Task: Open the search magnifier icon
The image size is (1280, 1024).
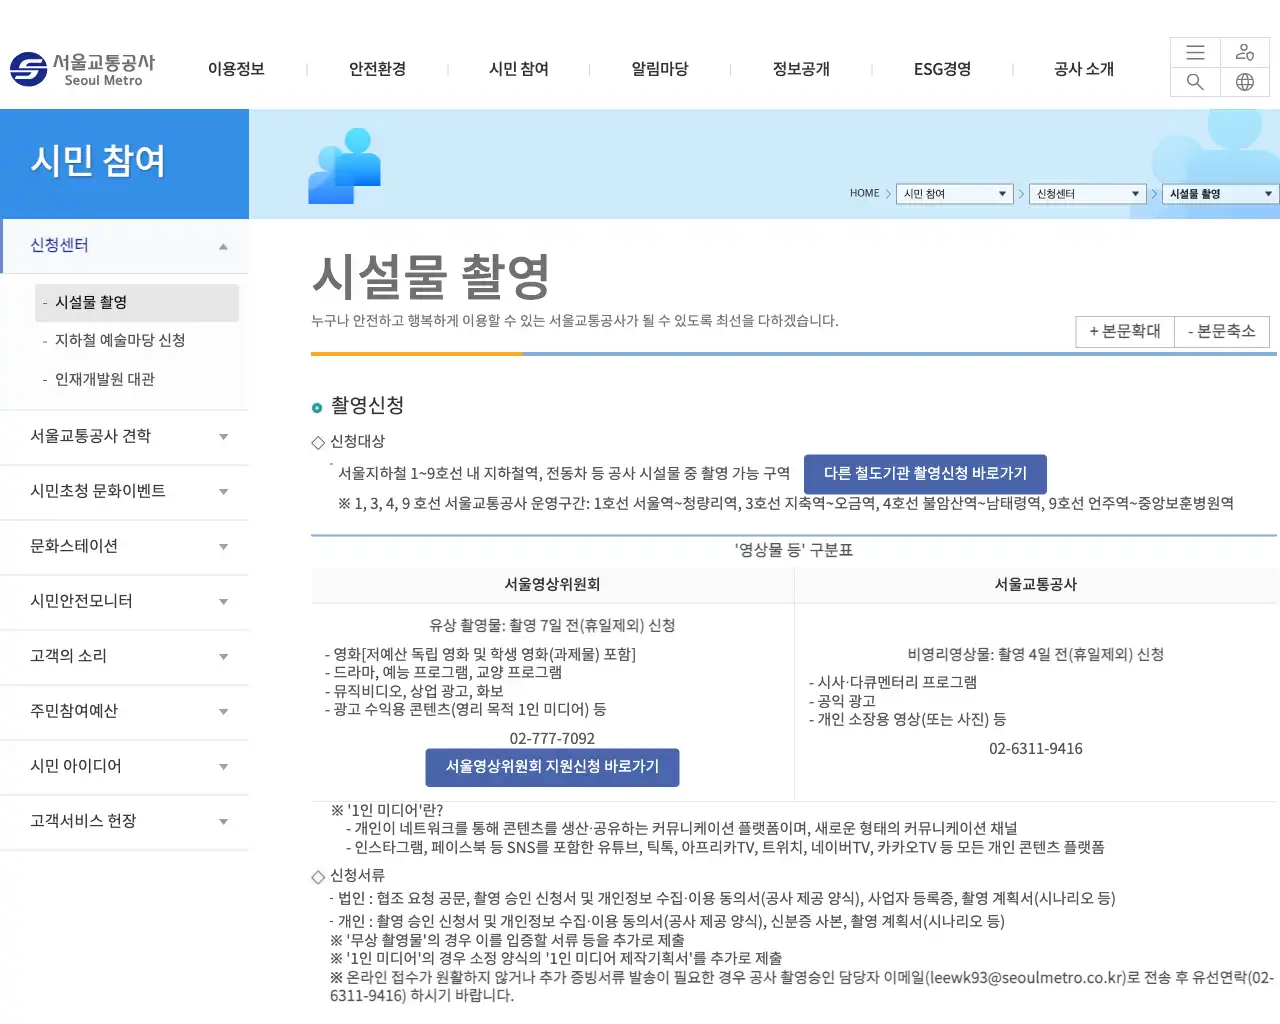Action: click(x=1195, y=82)
